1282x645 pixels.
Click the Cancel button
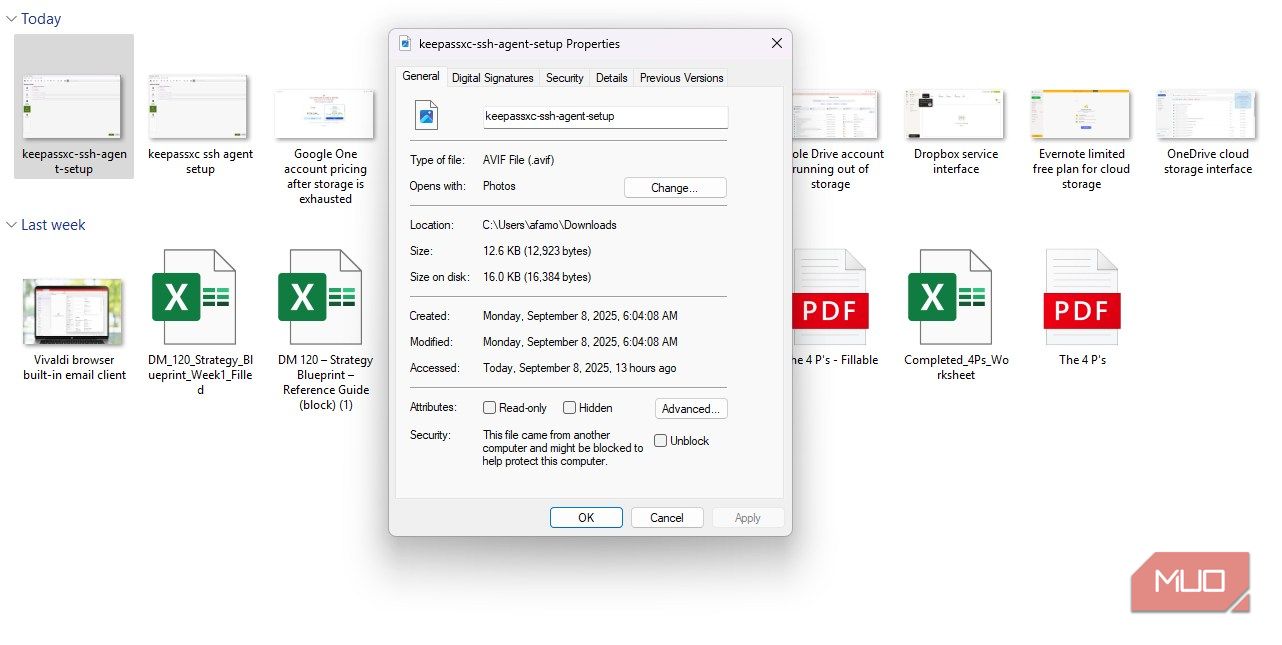(x=667, y=518)
